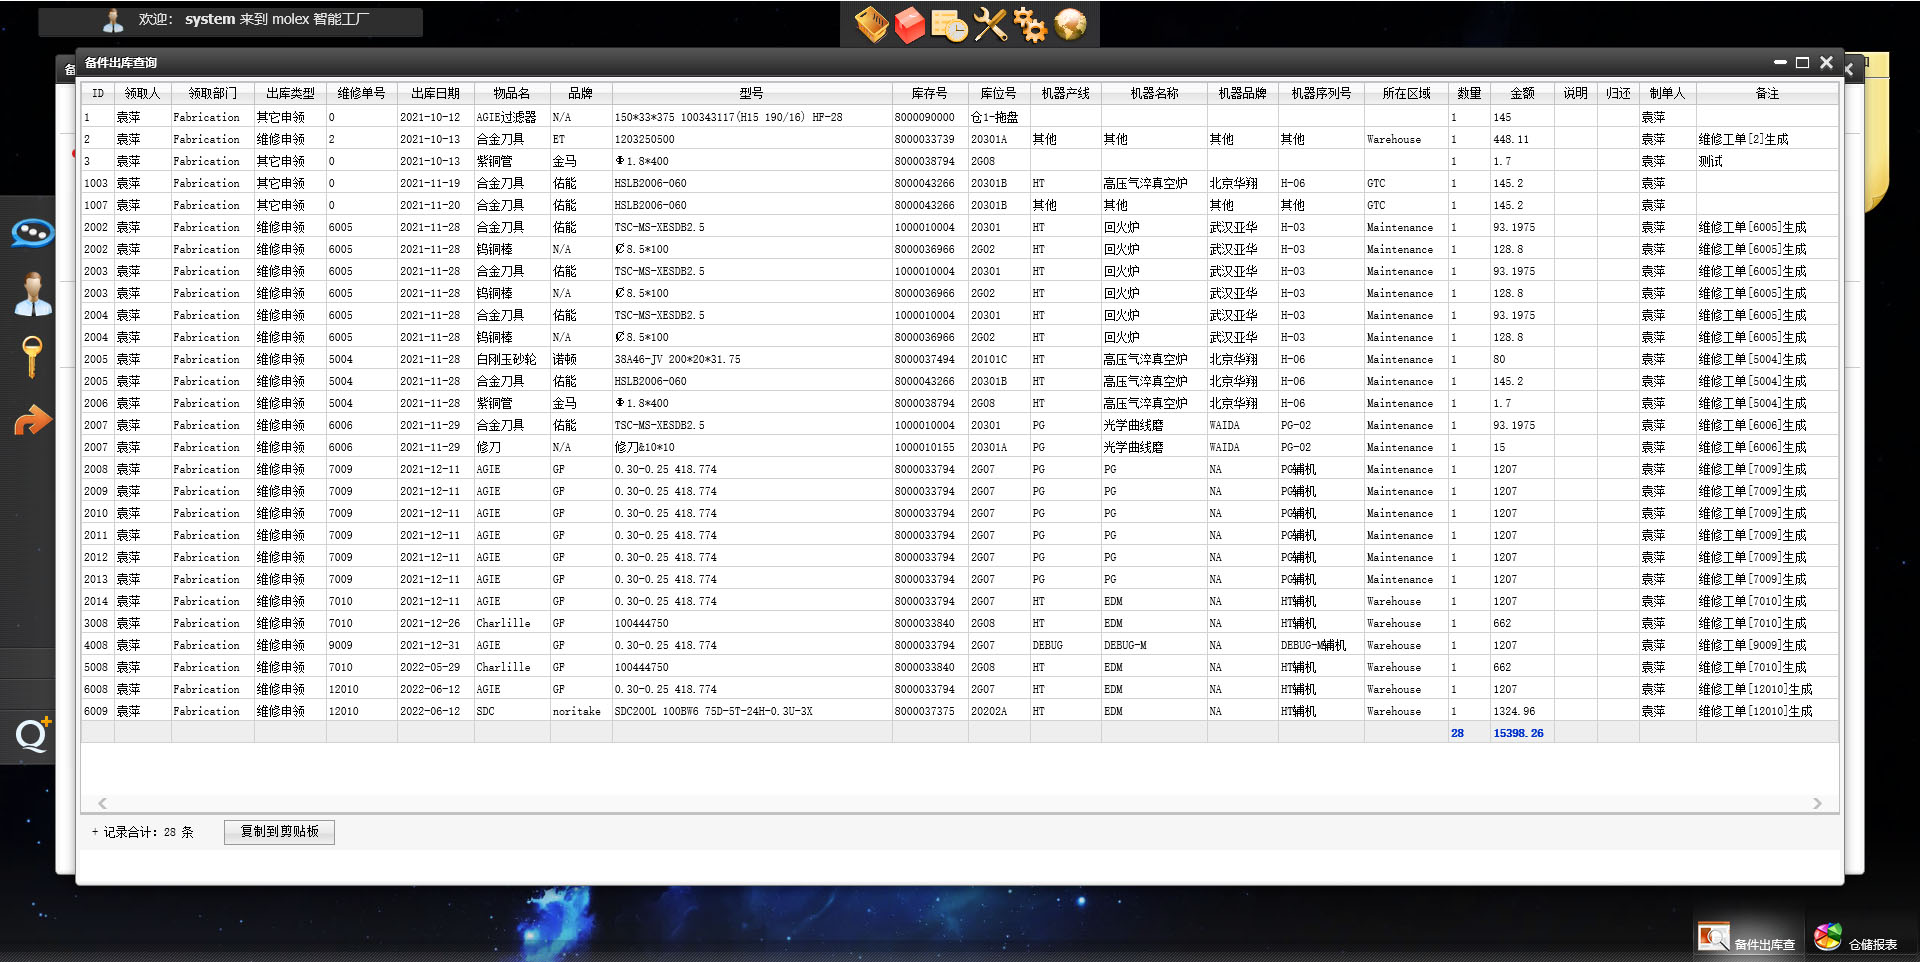Image resolution: width=1920 pixels, height=962 pixels.
Task: Open the schedule table with clock icon
Action: click(x=949, y=25)
